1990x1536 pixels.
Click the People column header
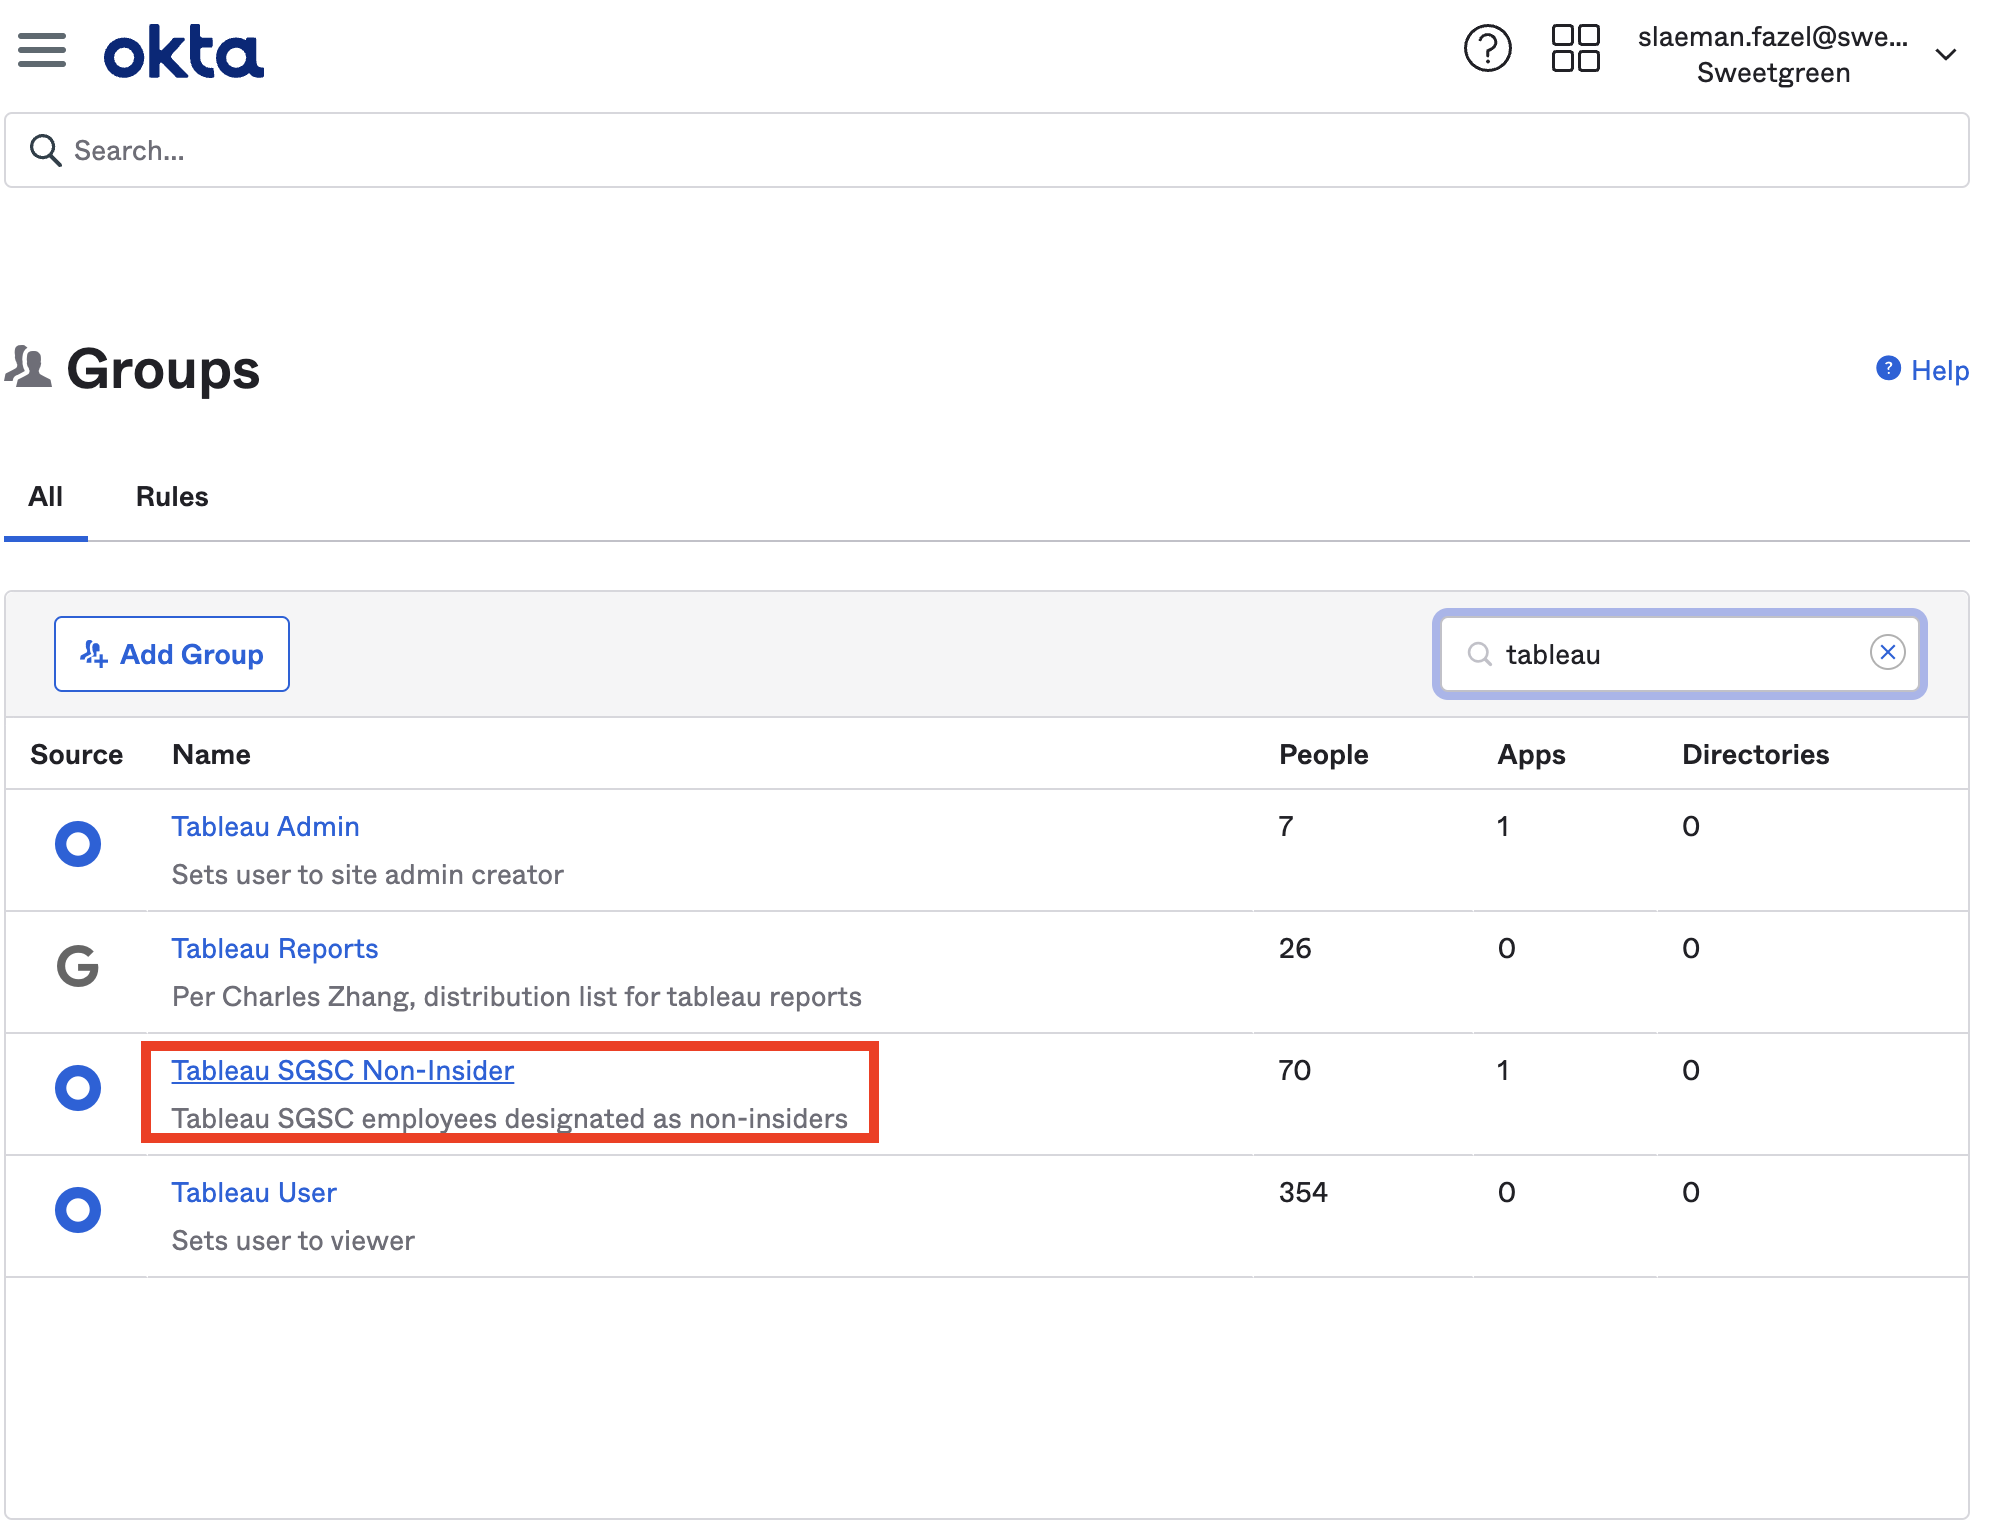click(1324, 755)
